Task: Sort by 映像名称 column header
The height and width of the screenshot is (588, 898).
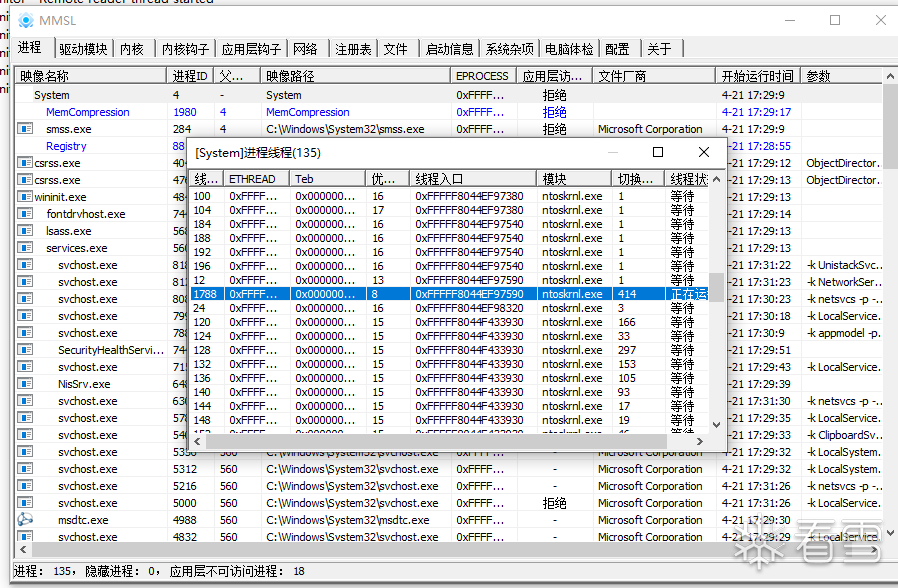Action: tap(90, 76)
